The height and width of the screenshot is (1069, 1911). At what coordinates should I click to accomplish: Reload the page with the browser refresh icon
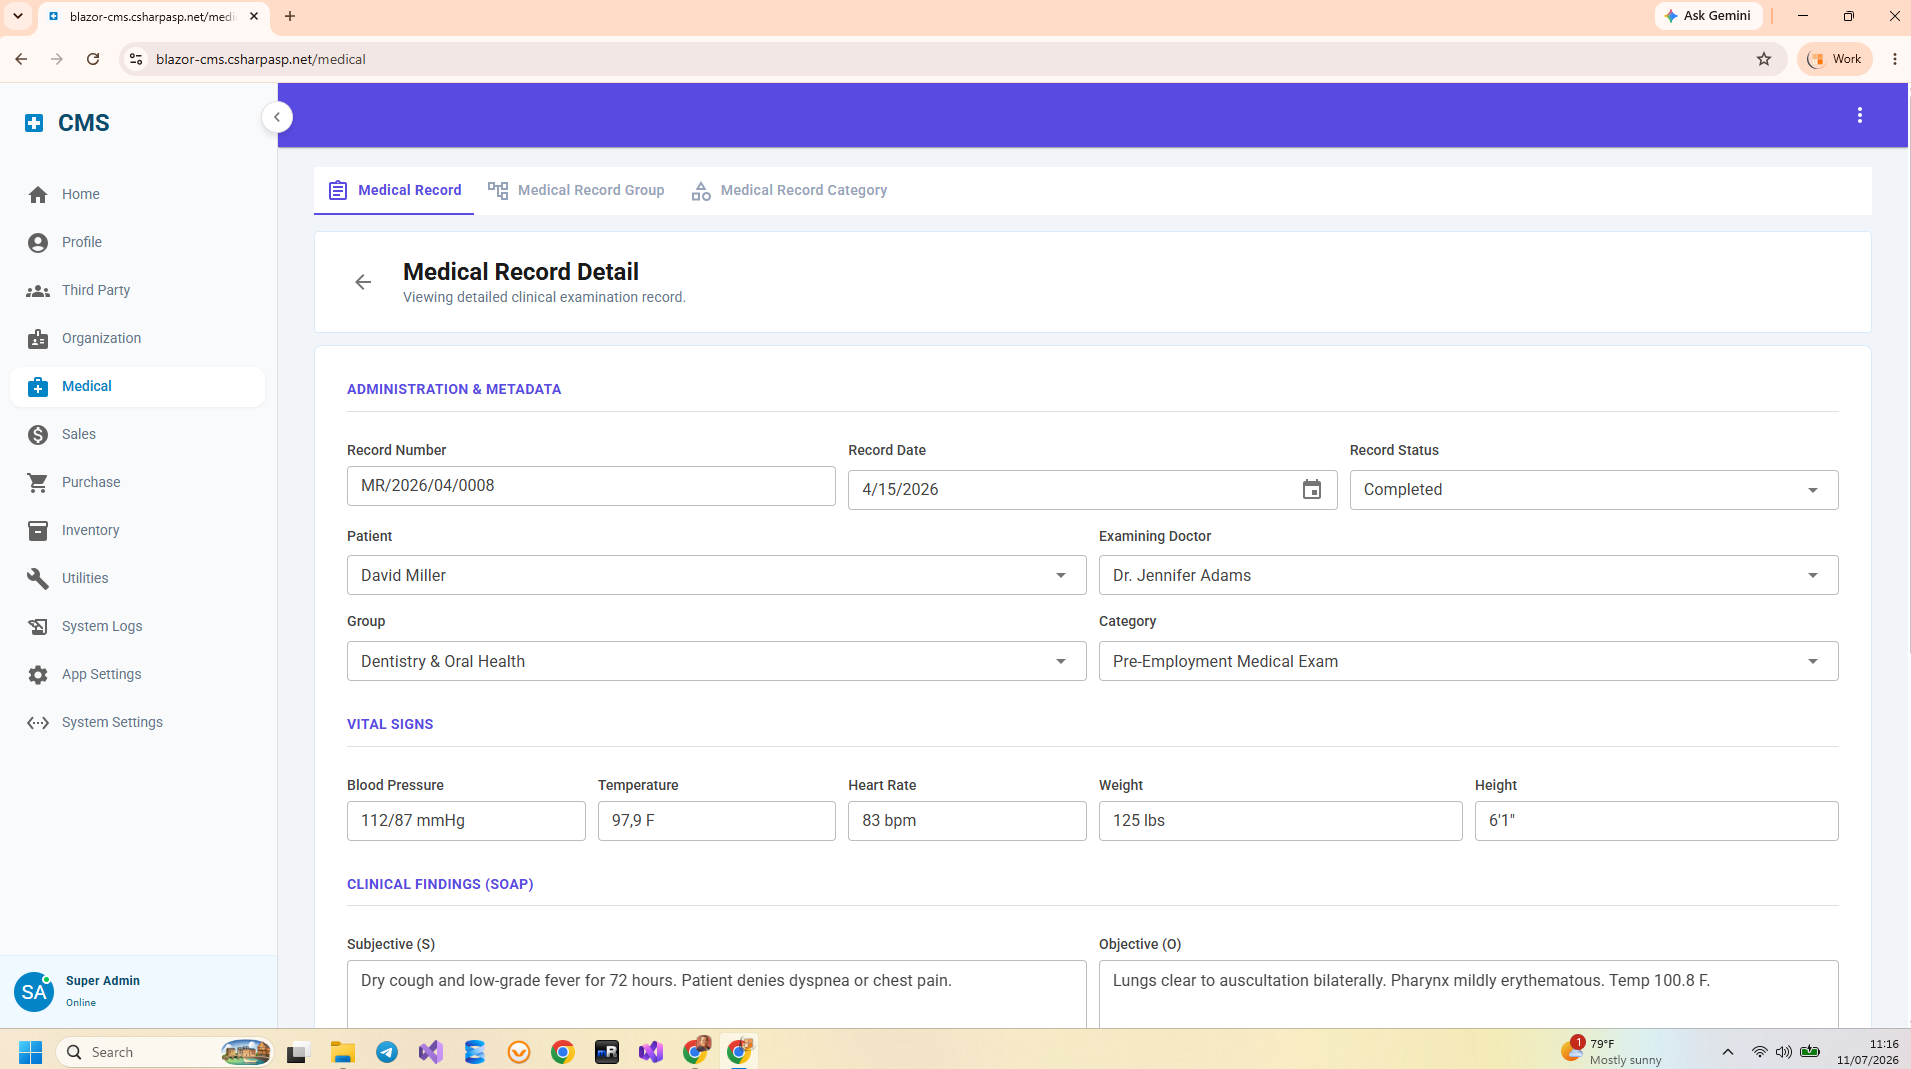pos(93,59)
